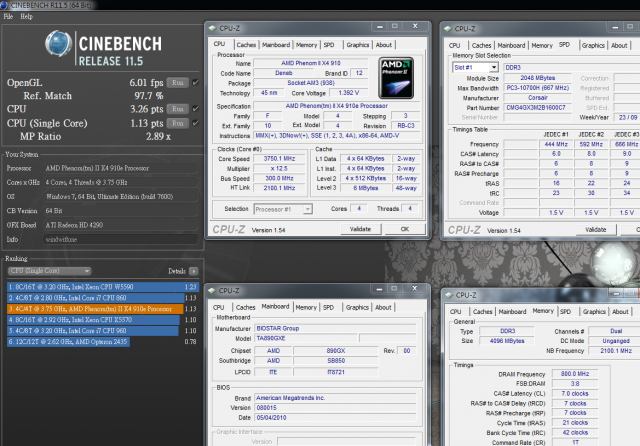Click the Part Number CMG4GX3M2B1600C7

[536, 107]
